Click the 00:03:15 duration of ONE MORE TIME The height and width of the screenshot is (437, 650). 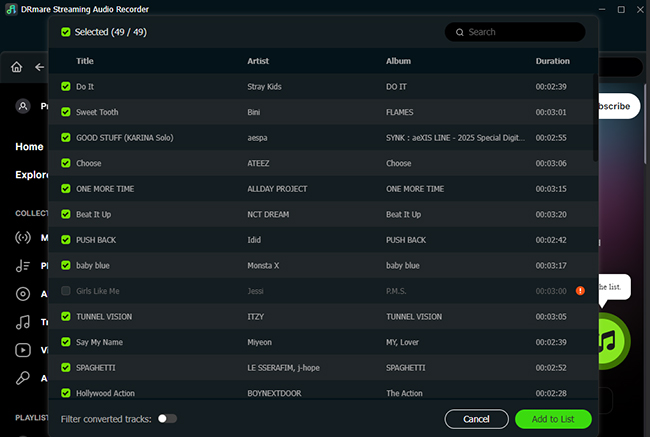551,189
